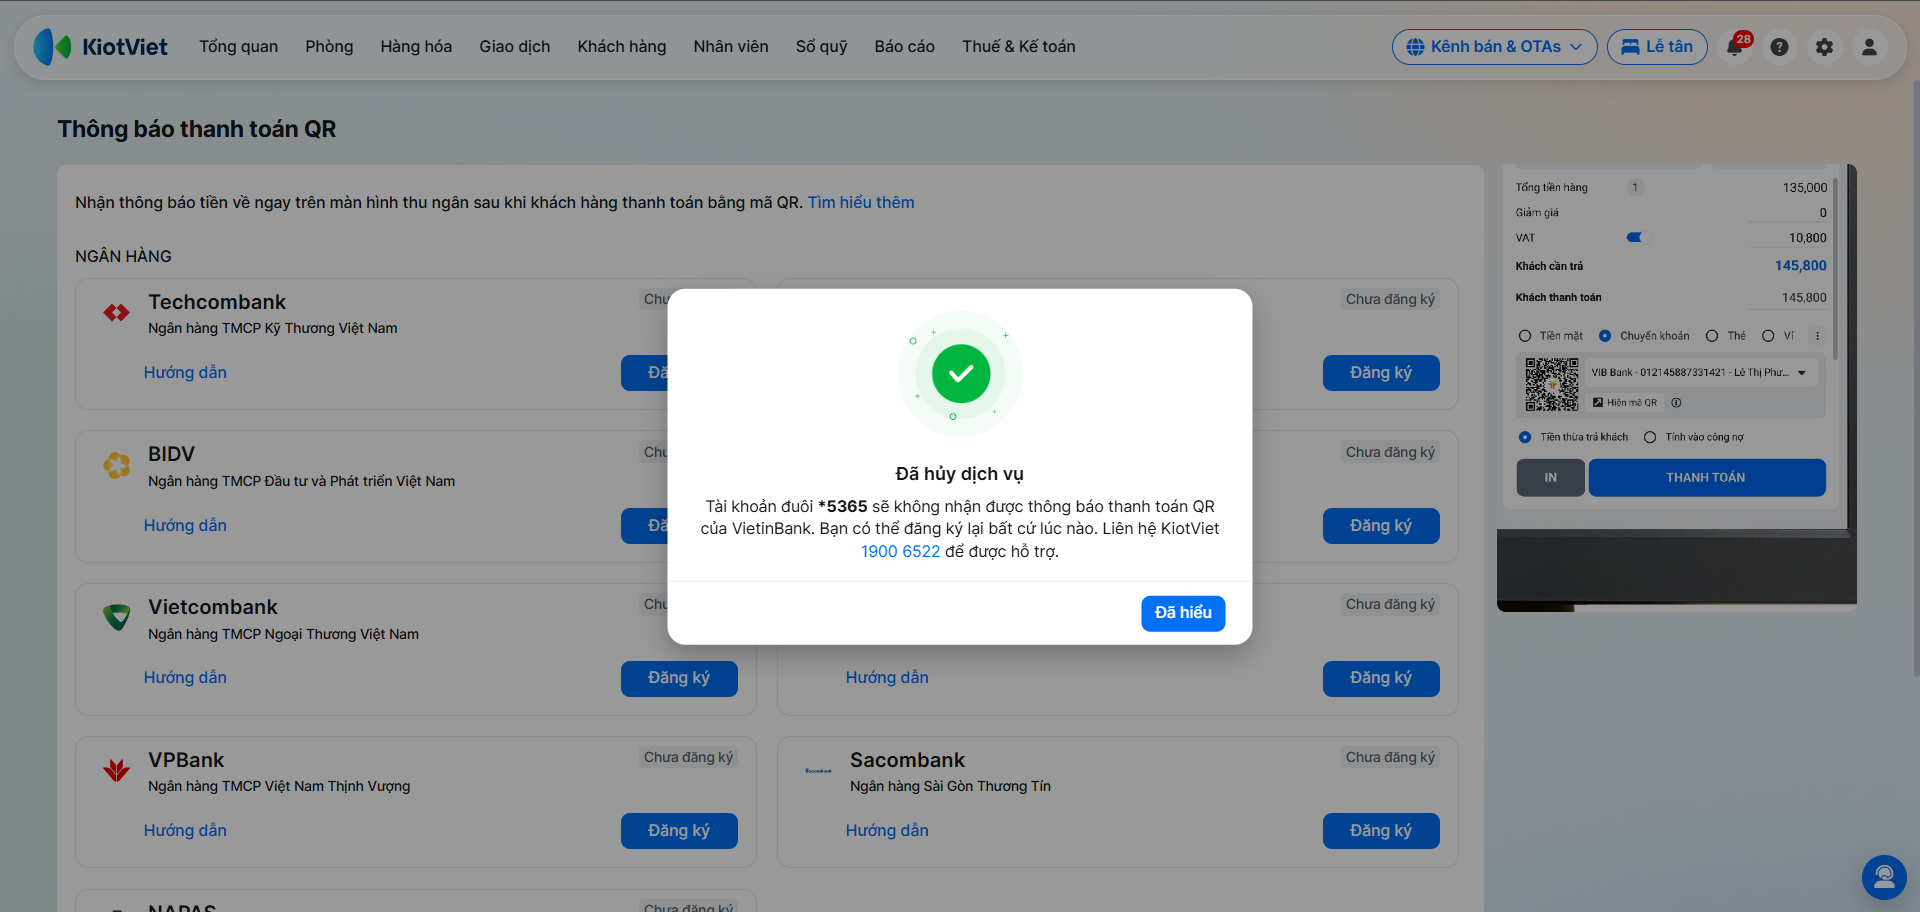Screen dimensions: 1920x912
Task: Open the Hàng hóa menu
Action: click(x=416, y=47)
